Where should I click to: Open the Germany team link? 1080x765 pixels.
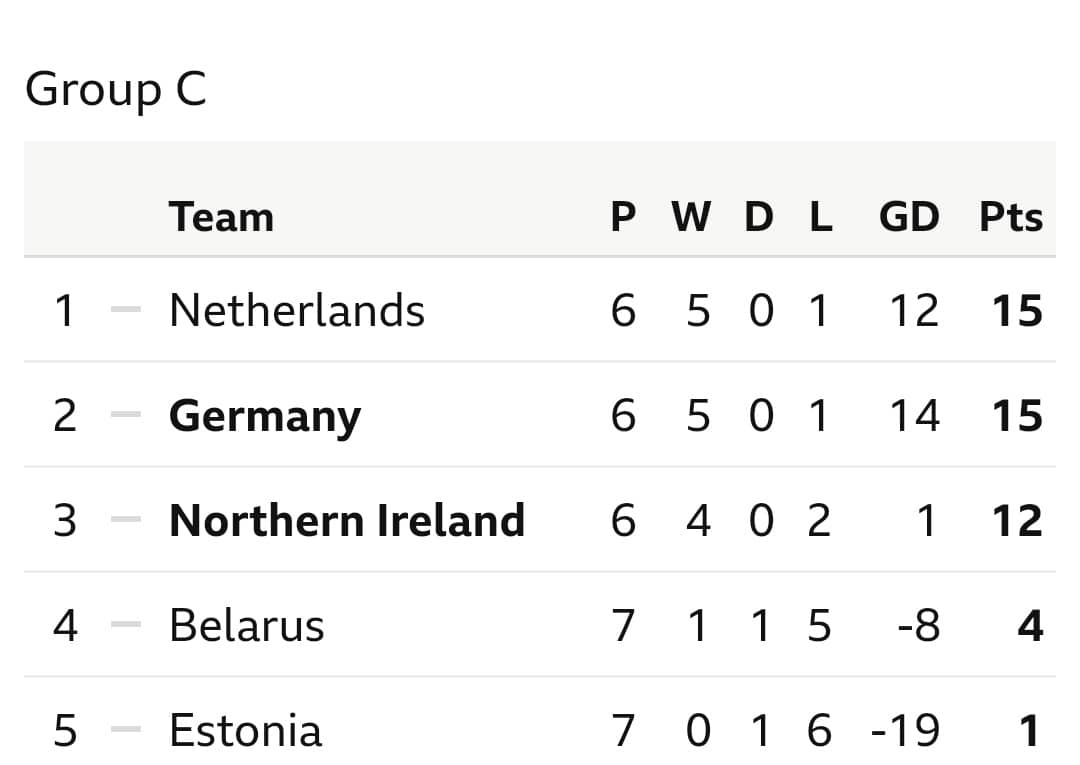265,417
